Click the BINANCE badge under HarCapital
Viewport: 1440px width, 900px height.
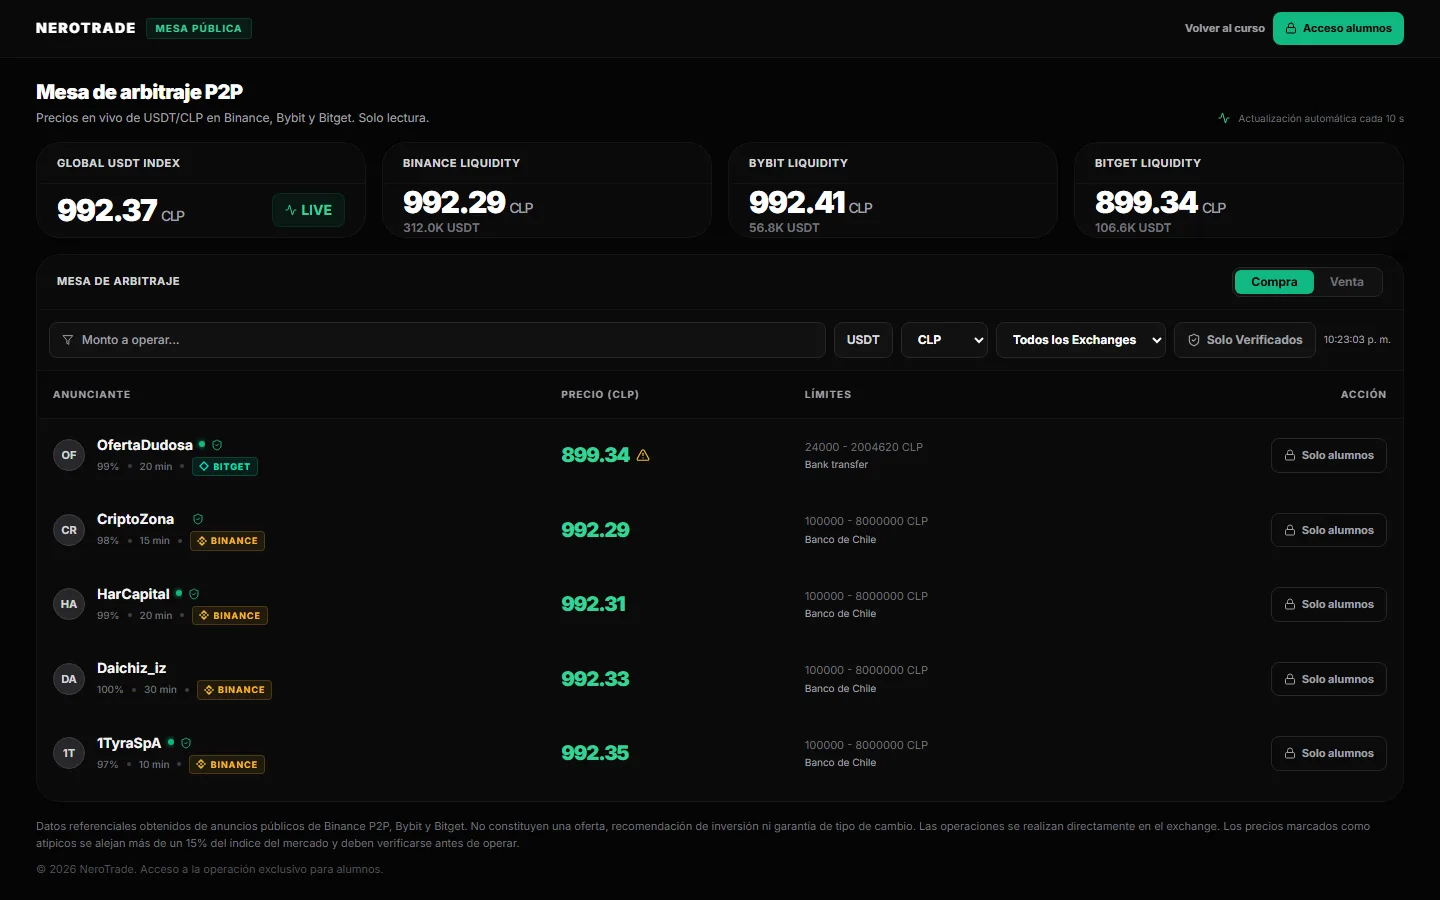click(x=230, y=616)
